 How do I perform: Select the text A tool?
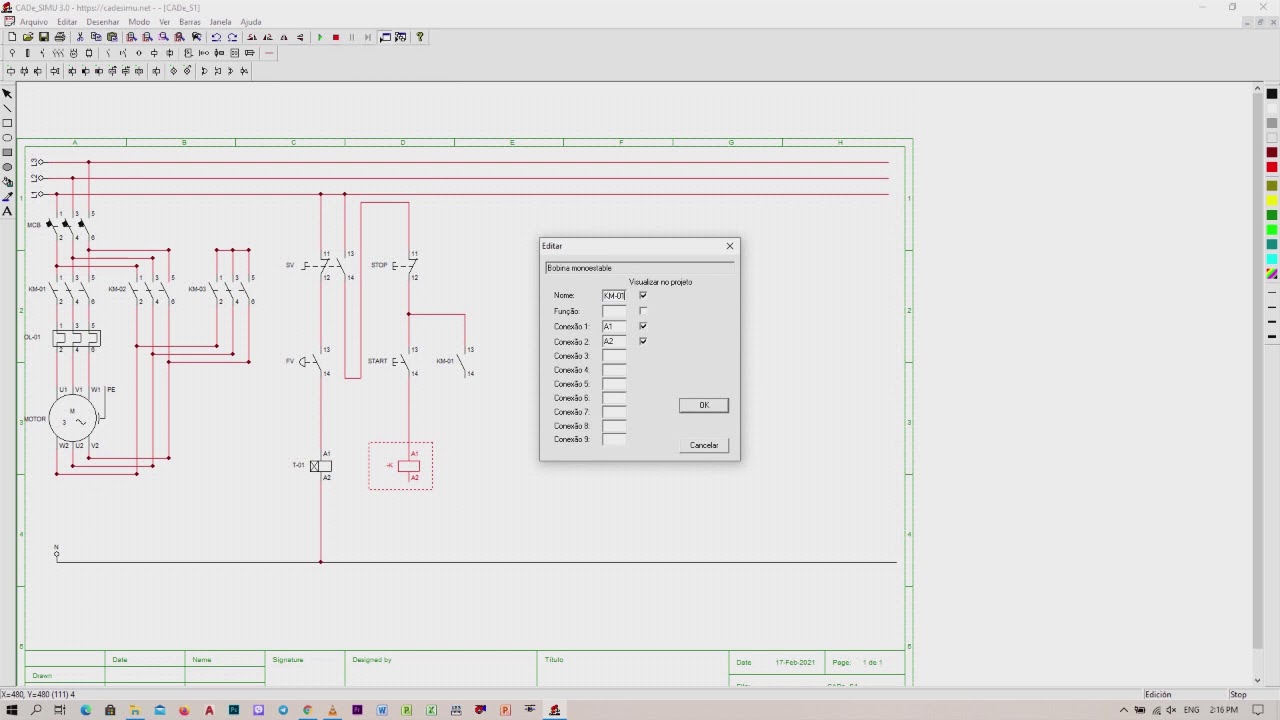[x=7, y=211]
